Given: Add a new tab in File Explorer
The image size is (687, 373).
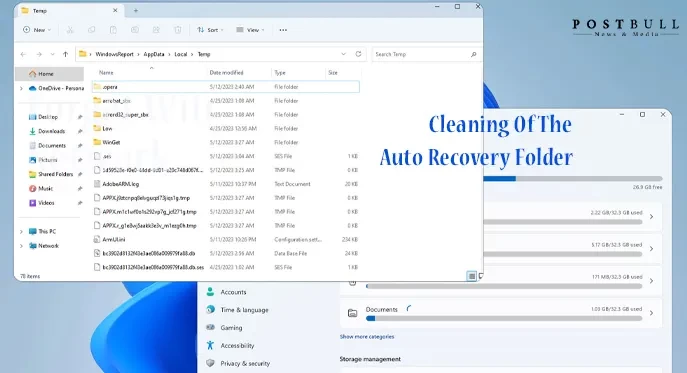Looking at the screenshot, I should coord(136,11).
